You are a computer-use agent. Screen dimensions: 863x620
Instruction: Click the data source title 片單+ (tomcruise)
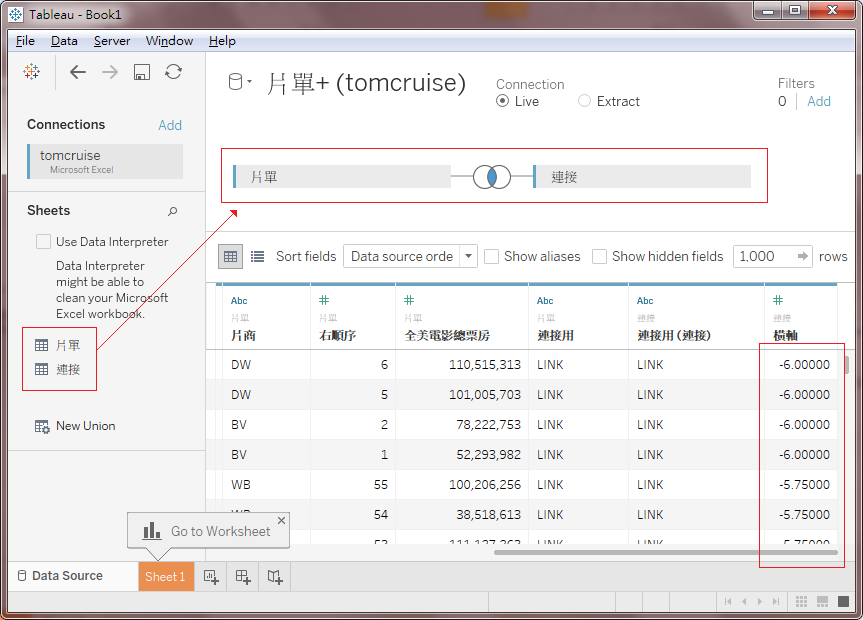(366, 83)
